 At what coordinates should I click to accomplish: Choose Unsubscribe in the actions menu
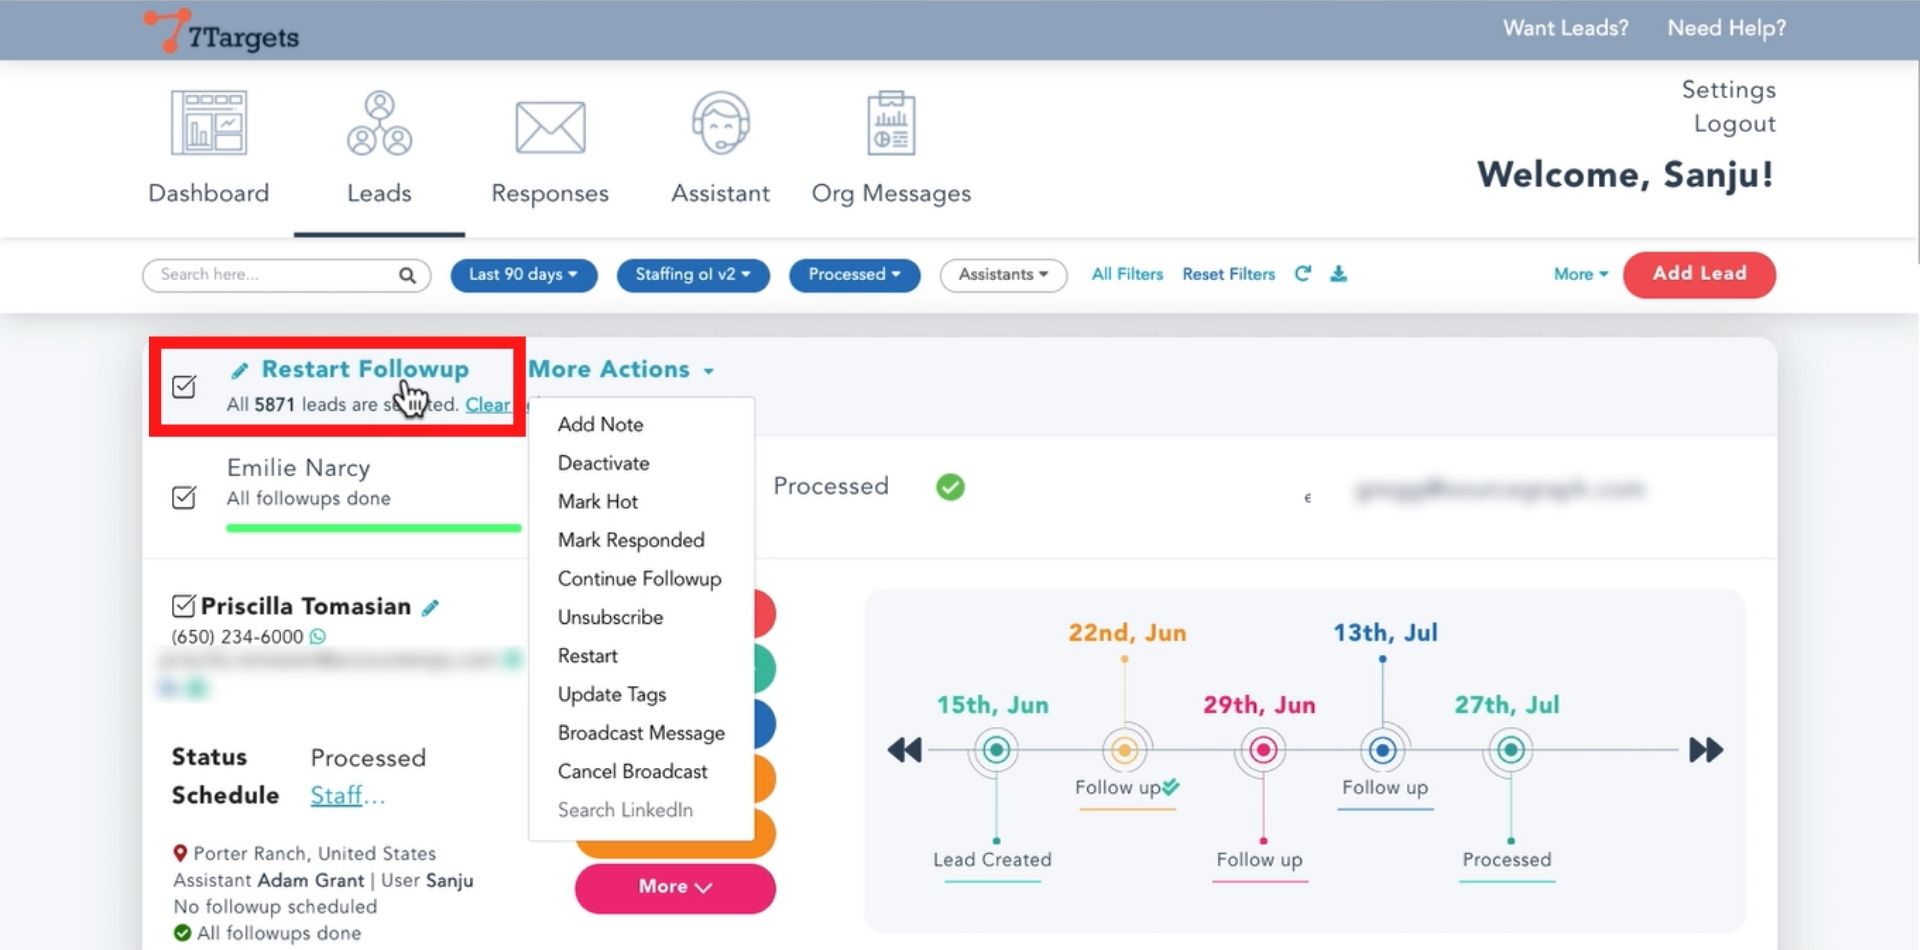610,618
